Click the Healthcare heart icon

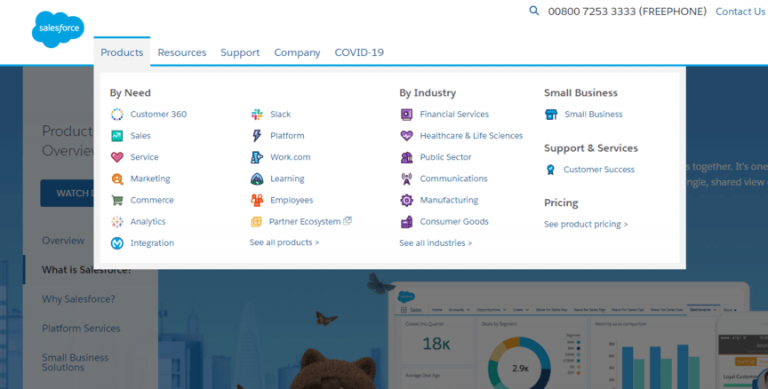pyautogui.click(x=407, y=136)
